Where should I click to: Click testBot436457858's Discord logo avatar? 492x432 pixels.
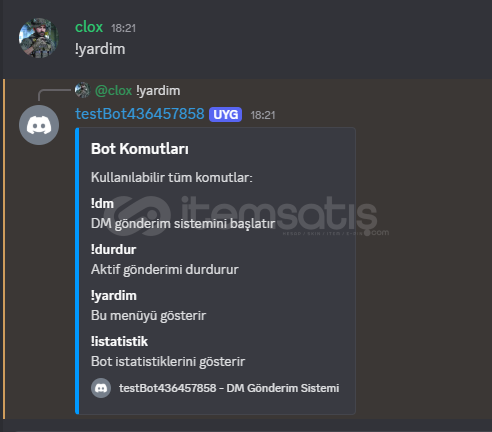(39, 125)
